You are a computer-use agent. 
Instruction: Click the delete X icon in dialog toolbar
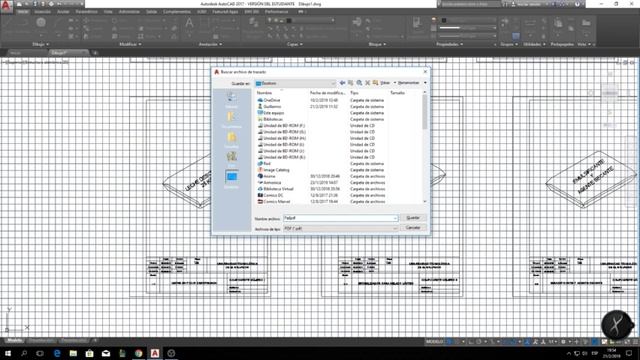[x=367, y=83]
